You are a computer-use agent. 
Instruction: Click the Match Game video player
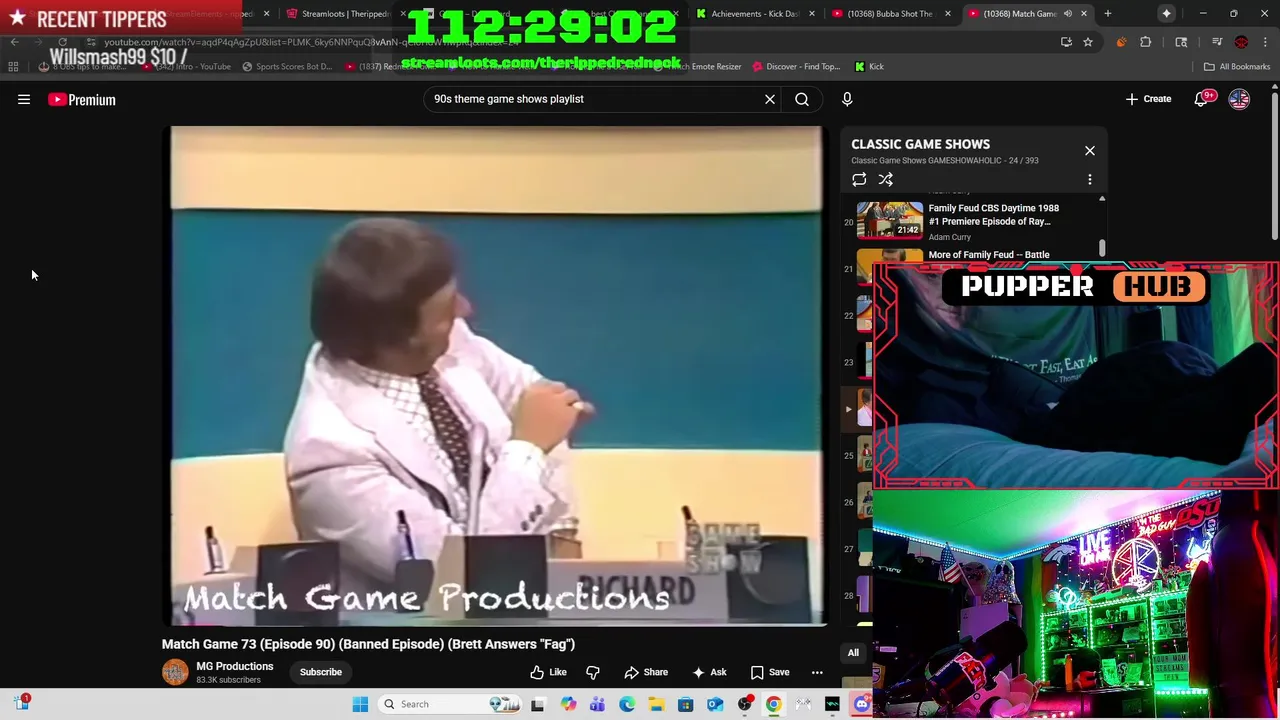click(x=495, y=375)
